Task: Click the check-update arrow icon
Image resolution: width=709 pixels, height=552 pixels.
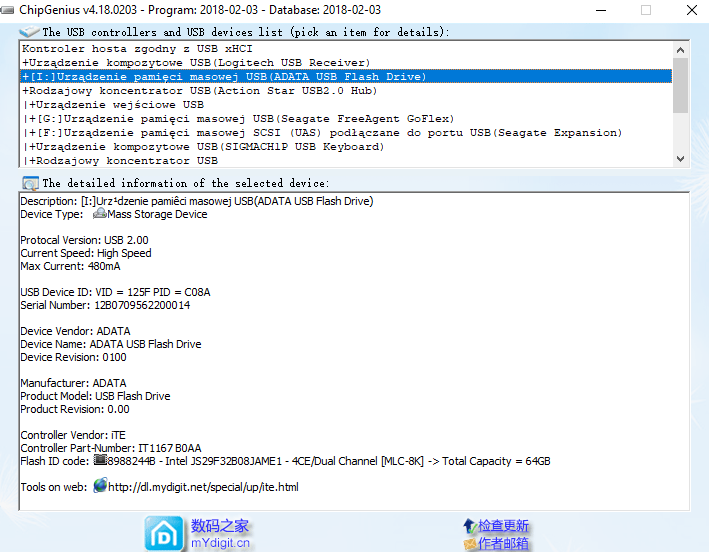Action: [469, 526]
